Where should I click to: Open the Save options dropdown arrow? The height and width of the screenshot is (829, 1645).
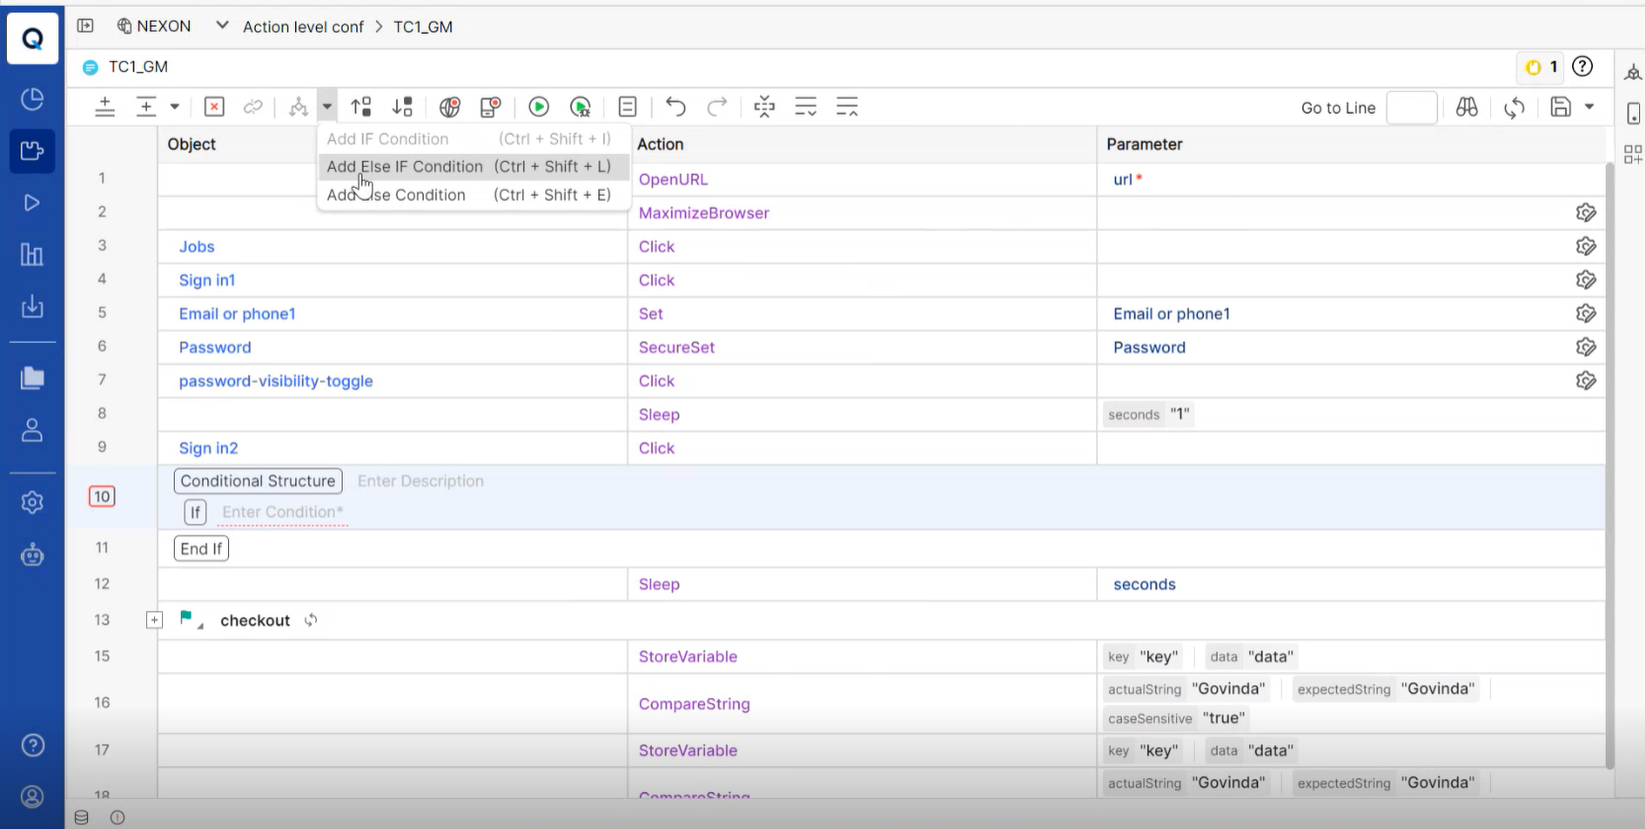pos(1589,107)
